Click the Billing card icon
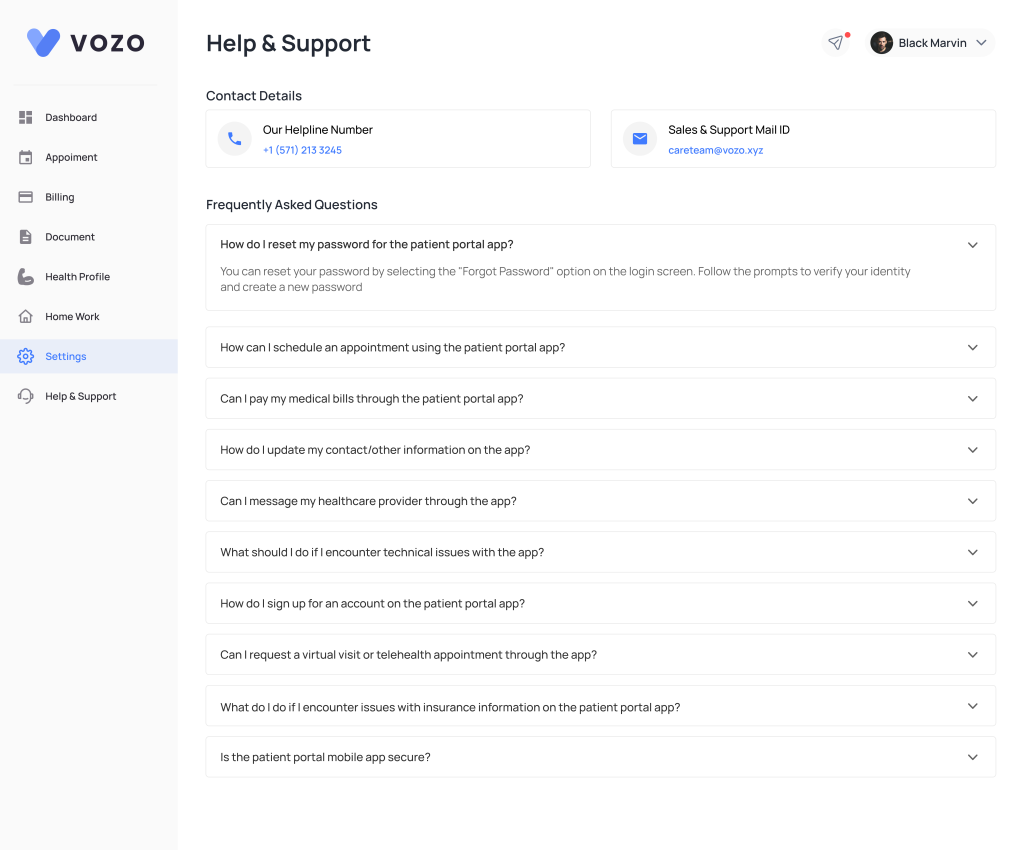This screenshot has width=1024, height=850. coord(26,197)
